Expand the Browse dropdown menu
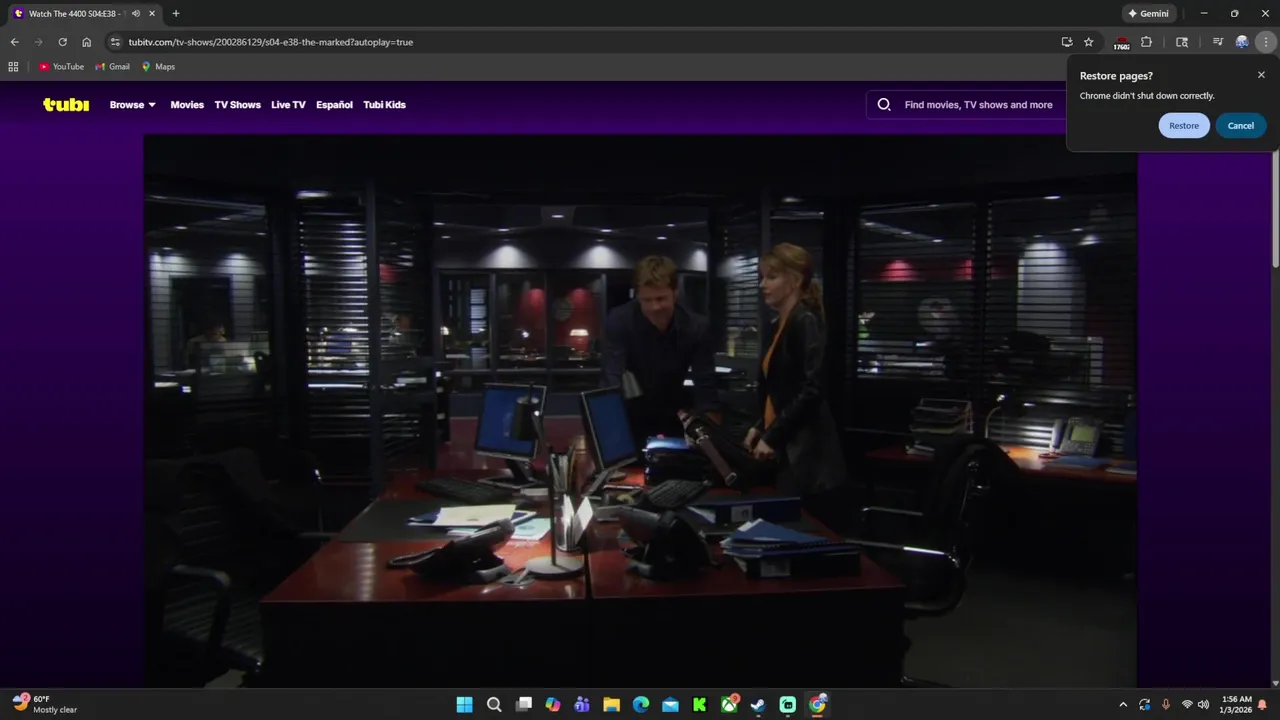The image size is (1280, 720). [133, 104]
